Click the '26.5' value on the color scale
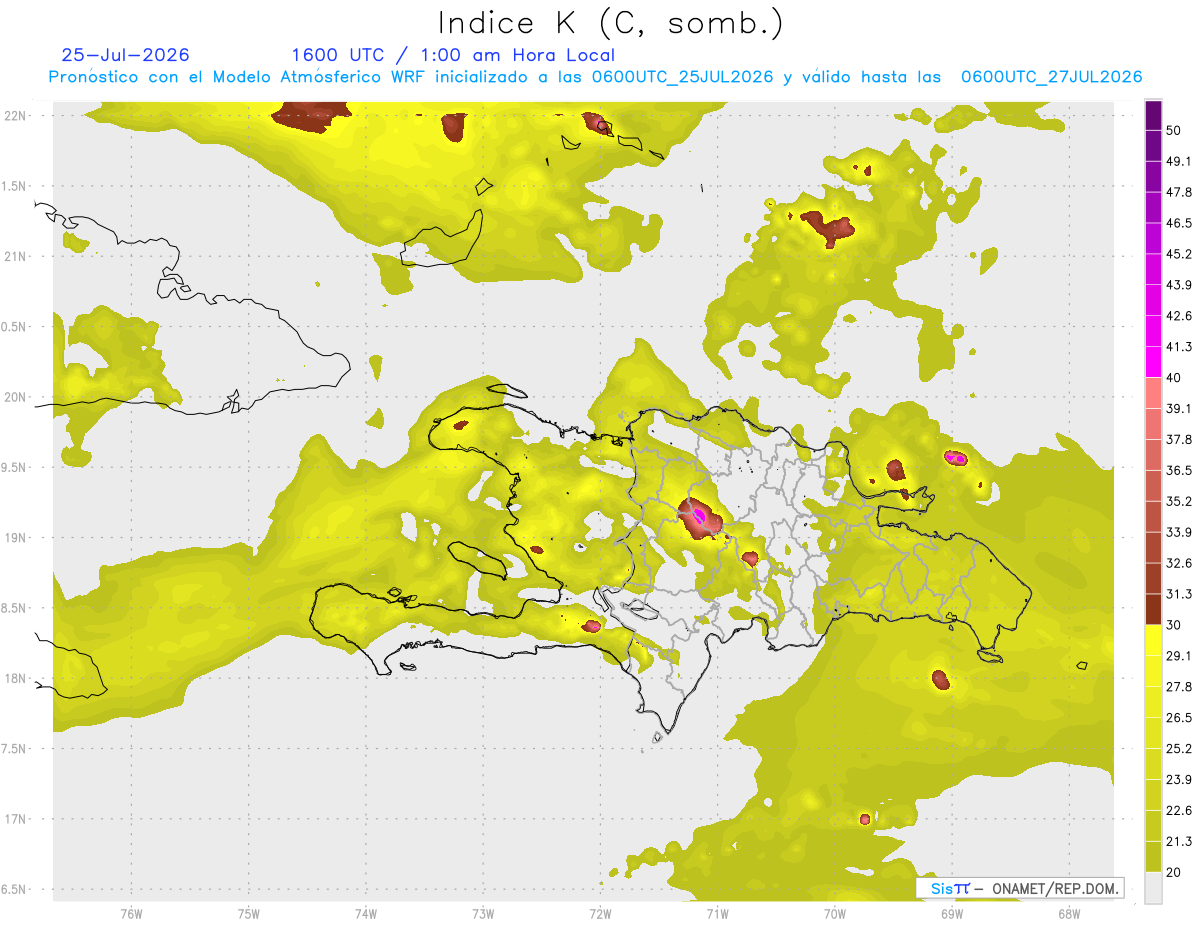 click(x=1179, y=717)
